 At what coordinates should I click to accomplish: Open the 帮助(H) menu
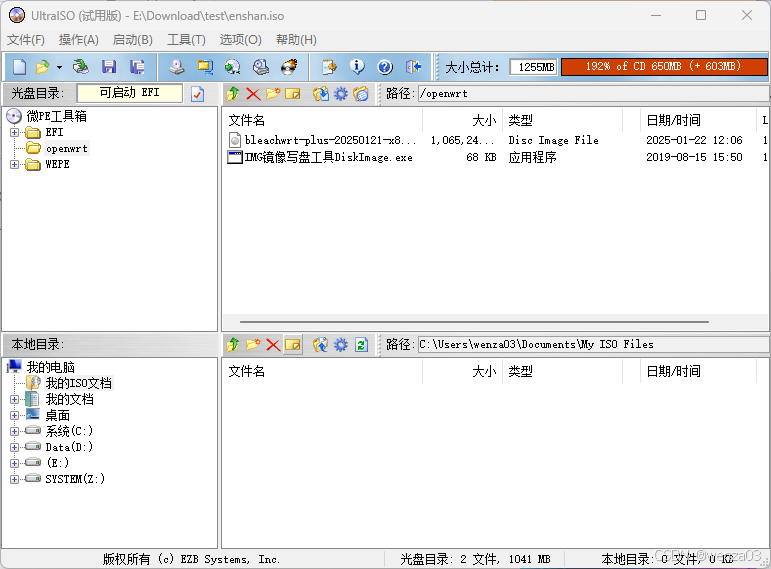pyautogui.click(x=296, y=40)
